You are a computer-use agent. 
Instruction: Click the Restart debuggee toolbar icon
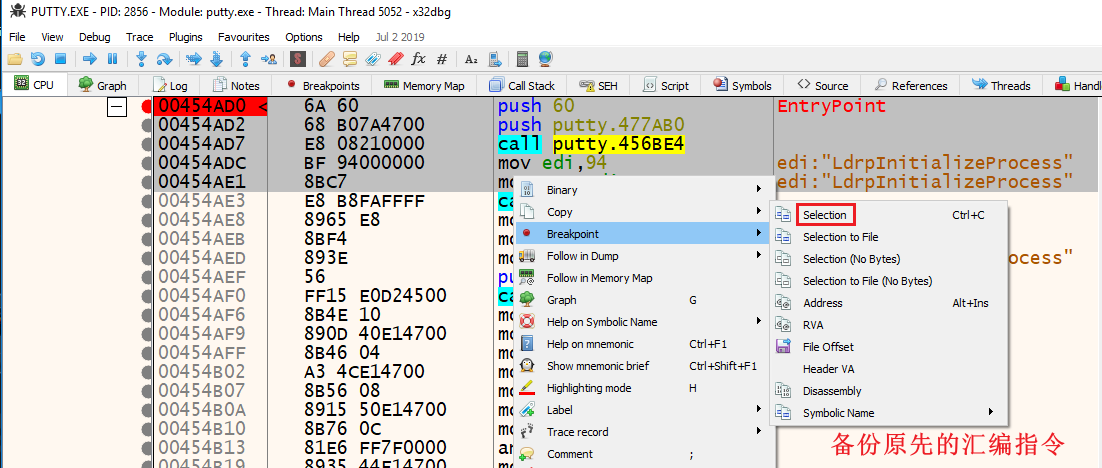click(38, 59)
